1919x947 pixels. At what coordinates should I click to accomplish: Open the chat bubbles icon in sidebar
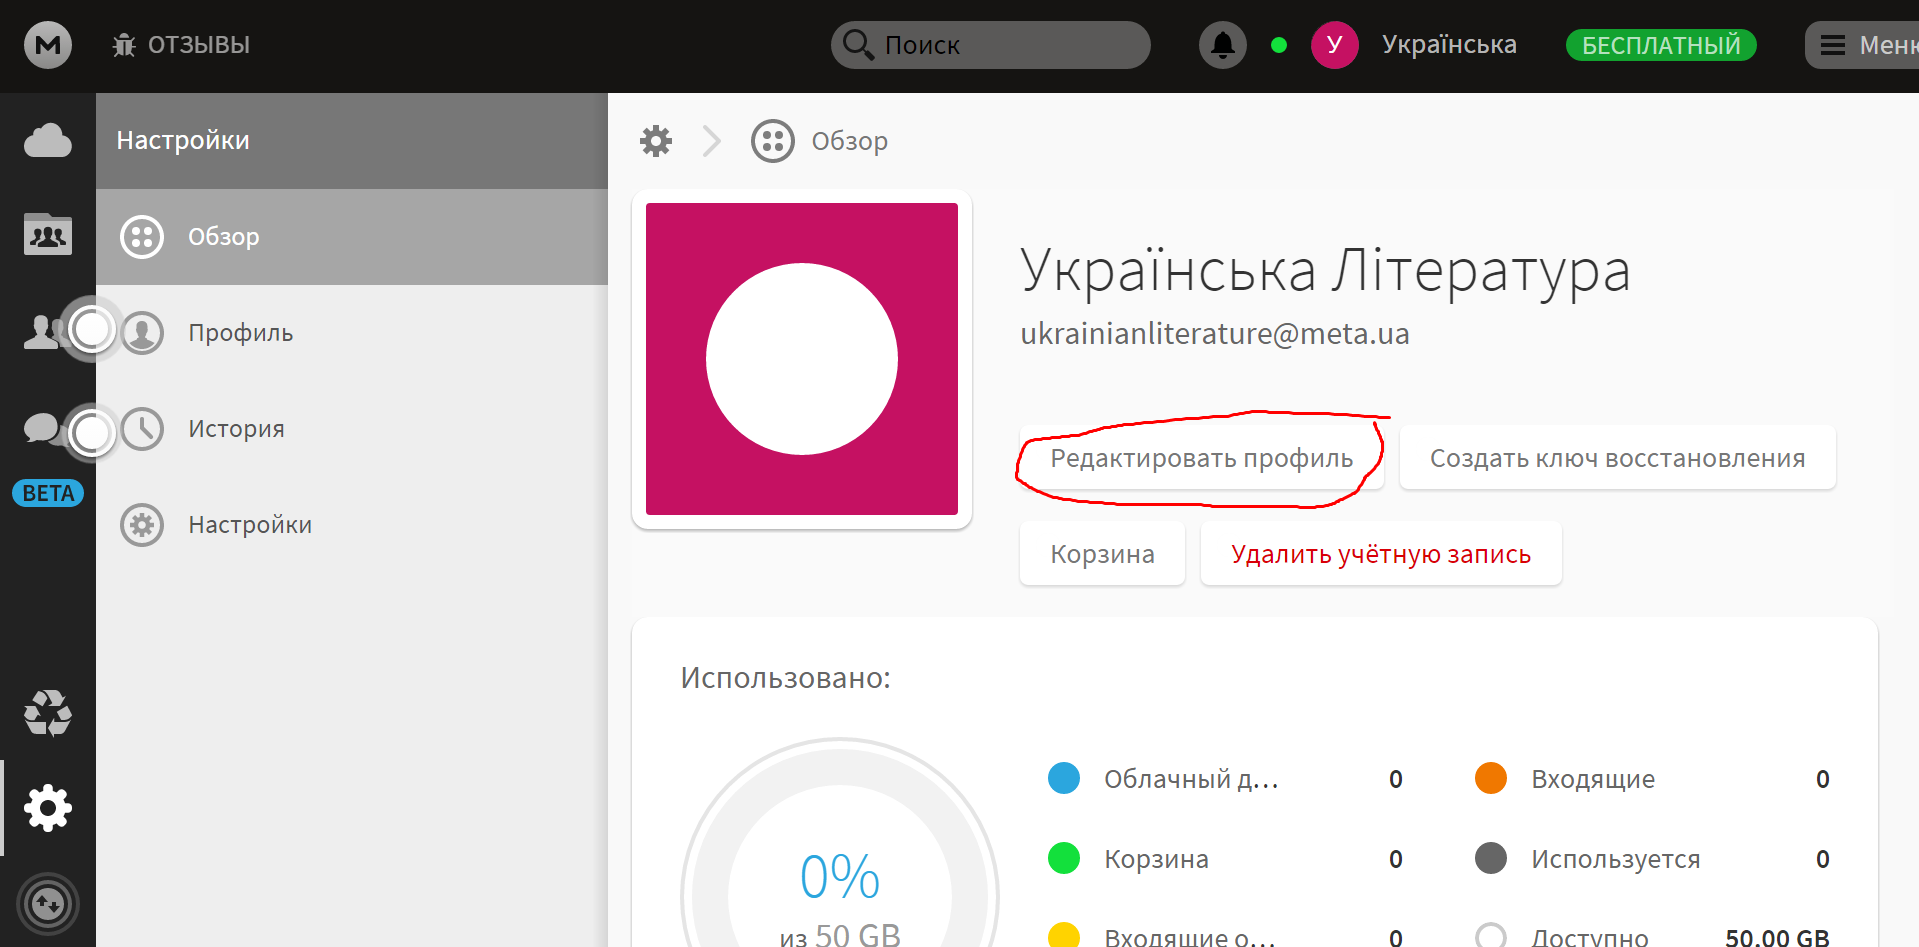coord(42,428)
